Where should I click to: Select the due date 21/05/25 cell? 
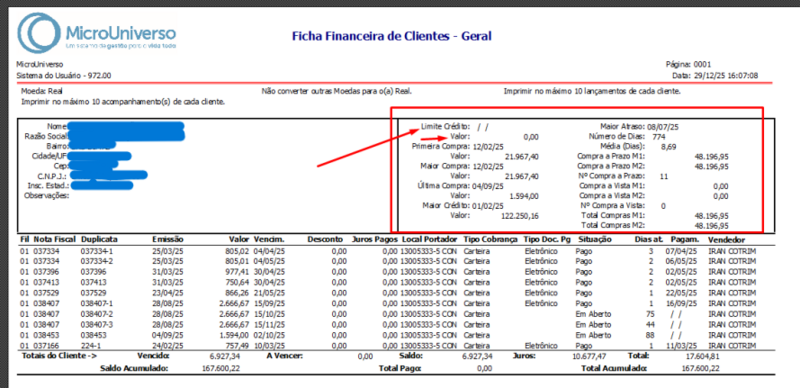click(x=268, y=293)
